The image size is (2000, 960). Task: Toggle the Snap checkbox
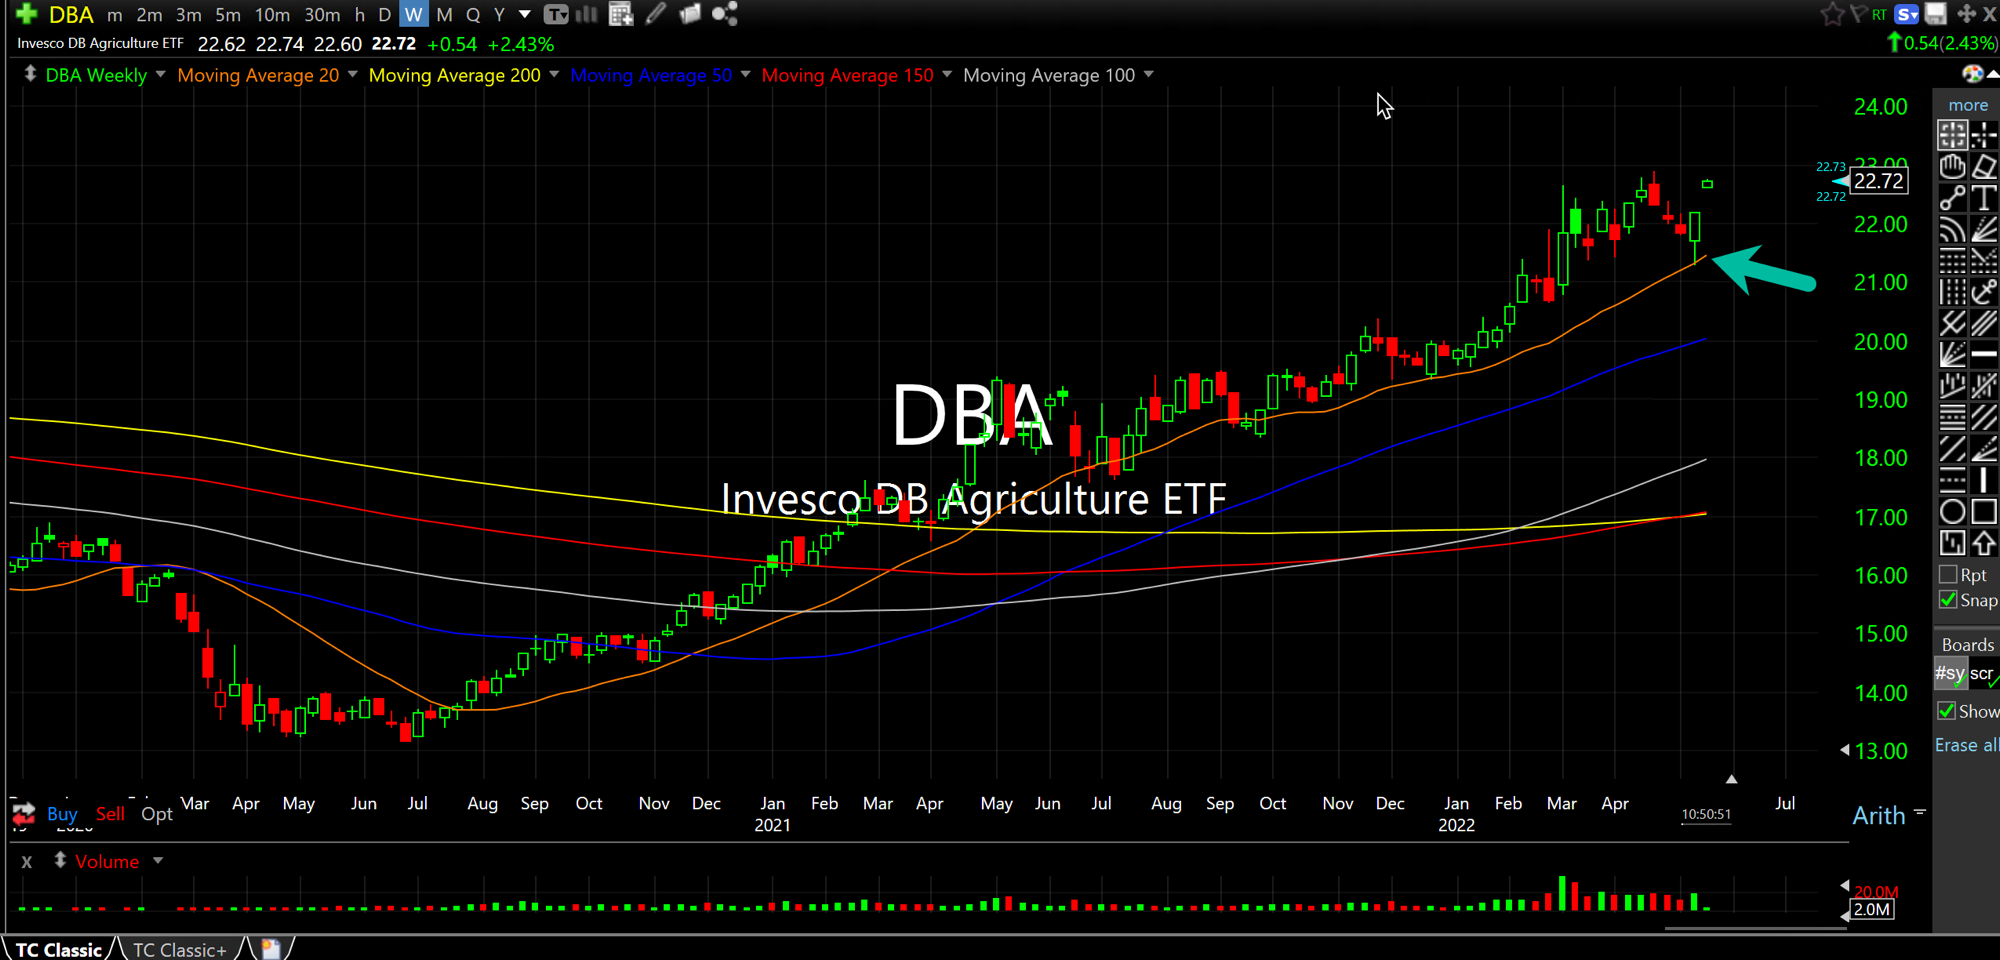click(x=1947, y=600)
